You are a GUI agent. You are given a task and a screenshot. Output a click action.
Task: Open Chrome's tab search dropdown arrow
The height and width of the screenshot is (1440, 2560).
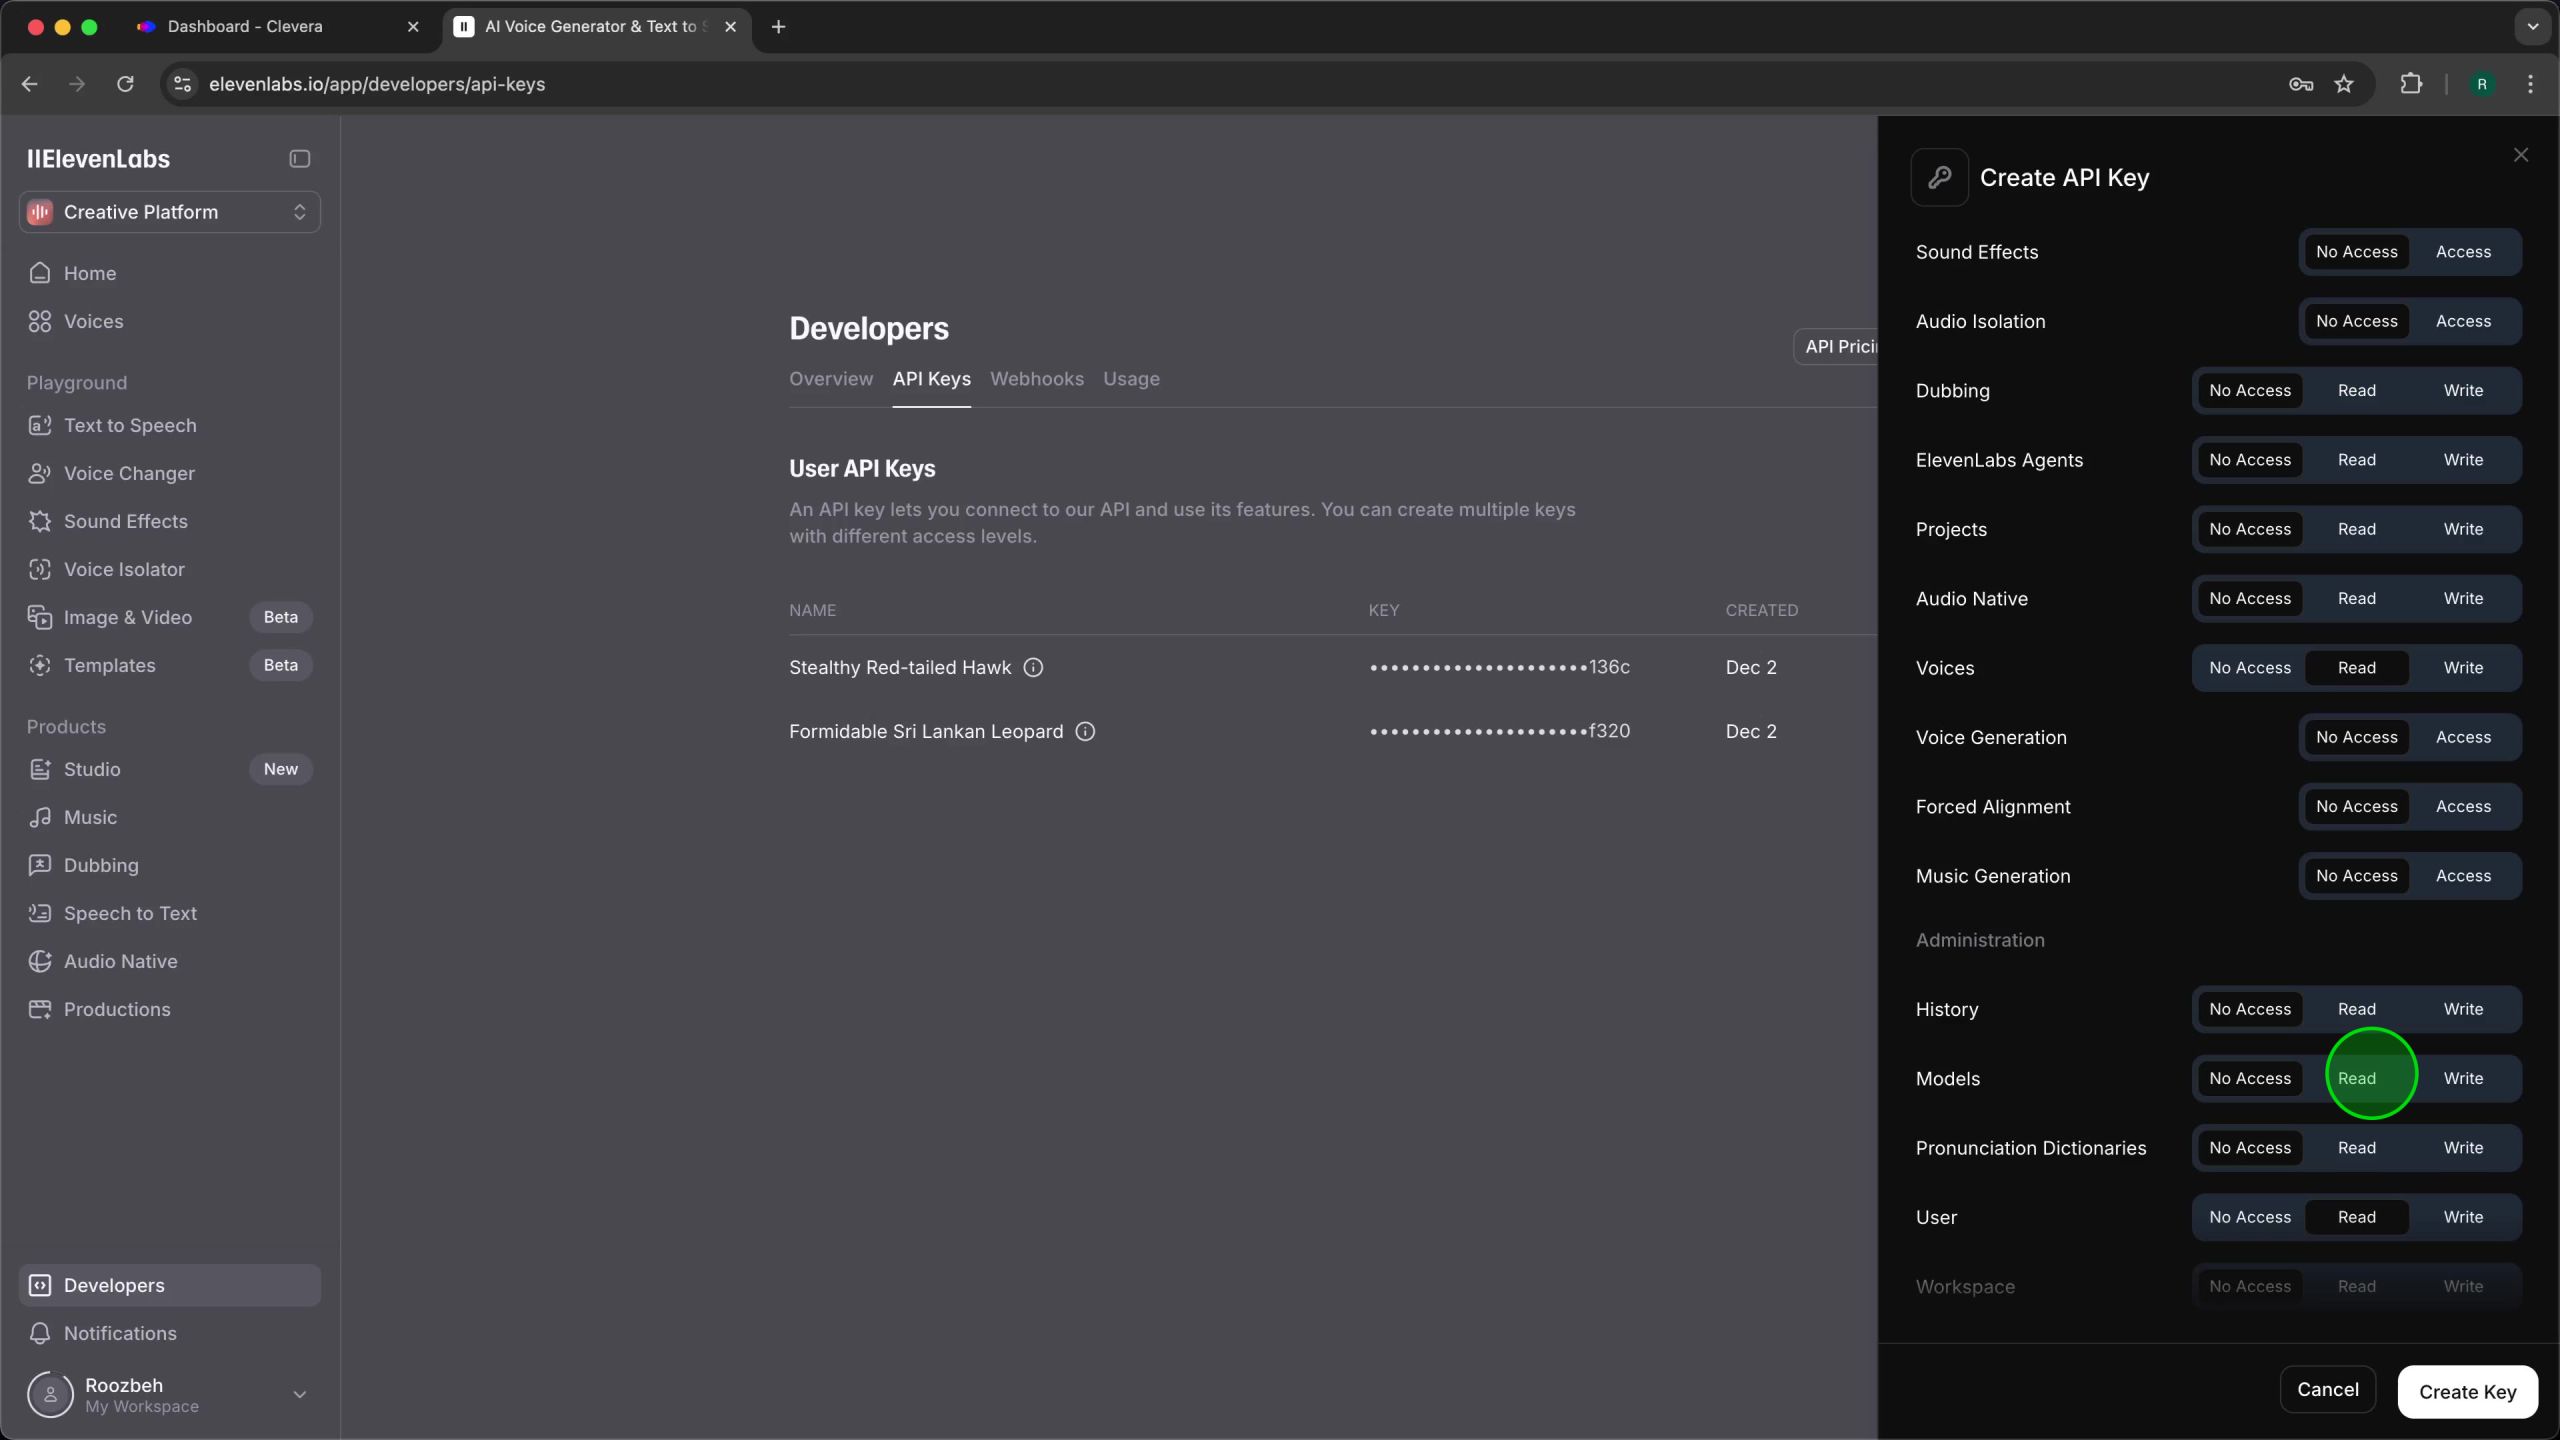click(2533, 27)
